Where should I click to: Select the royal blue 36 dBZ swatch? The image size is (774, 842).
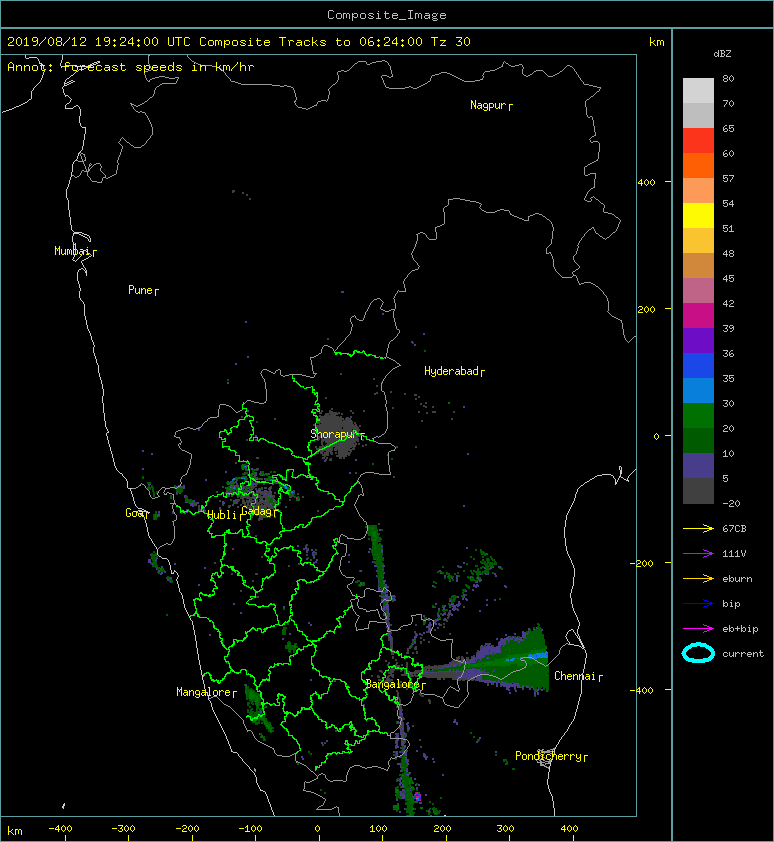tap(698, 365)
